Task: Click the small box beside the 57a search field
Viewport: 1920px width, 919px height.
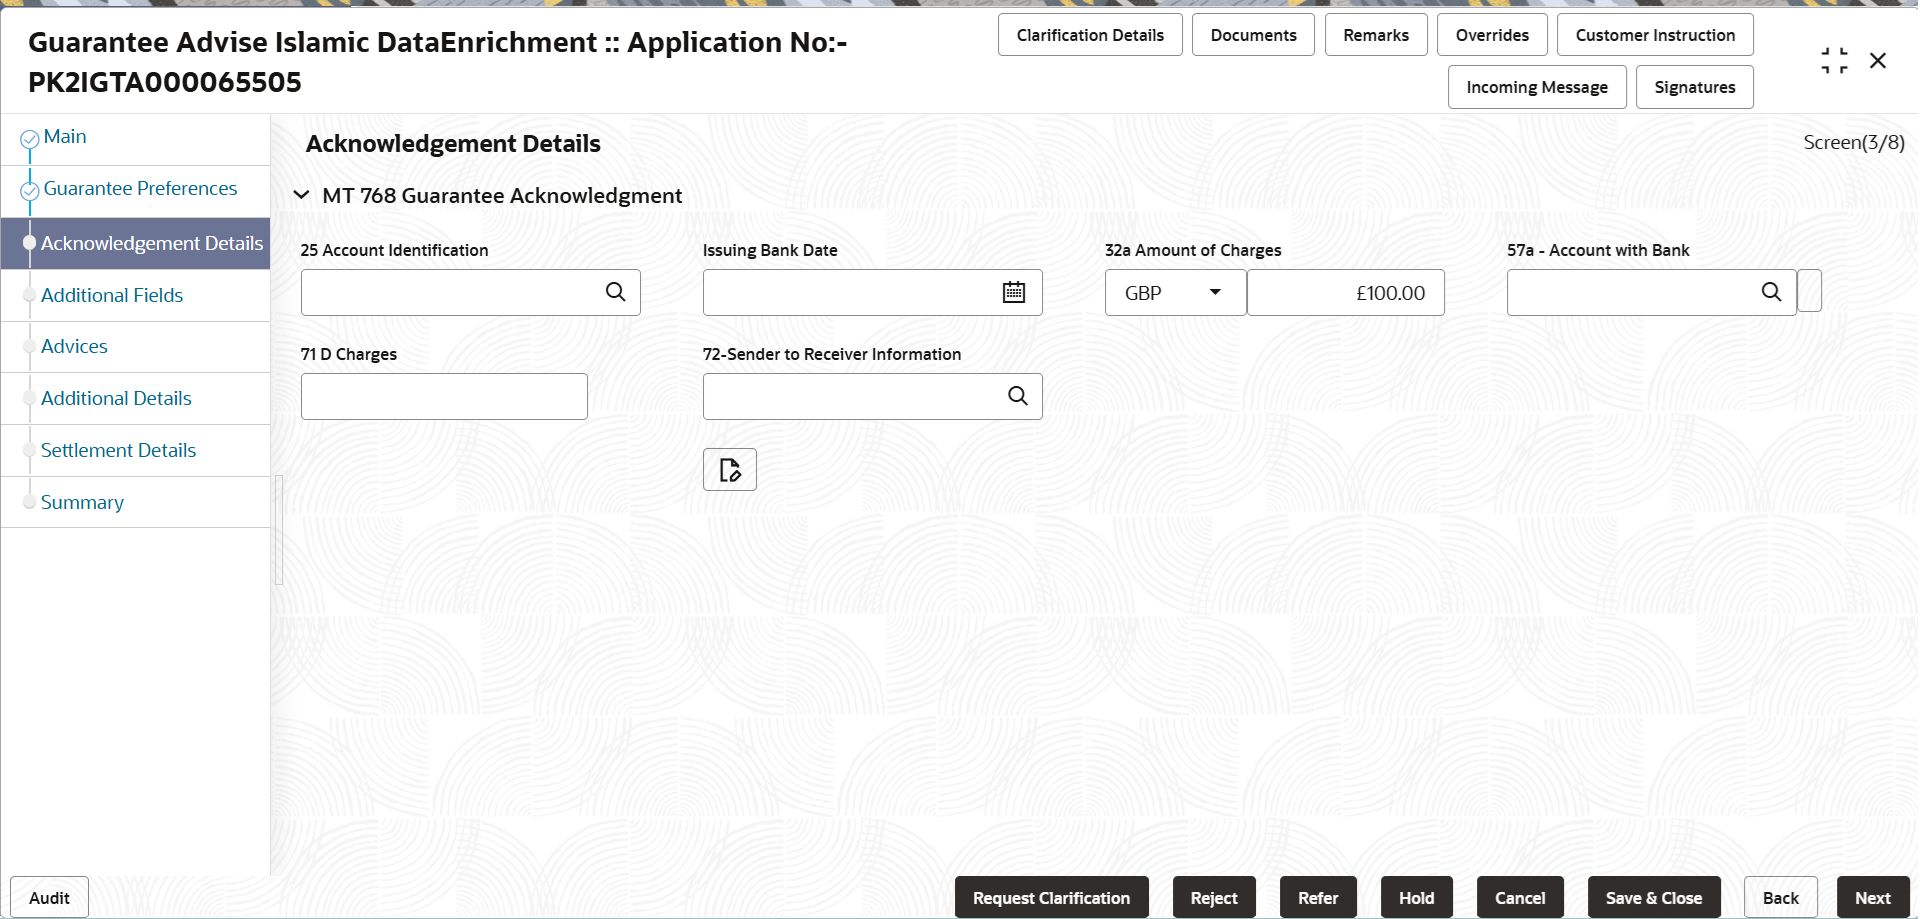Action: tap(1809, 291)
